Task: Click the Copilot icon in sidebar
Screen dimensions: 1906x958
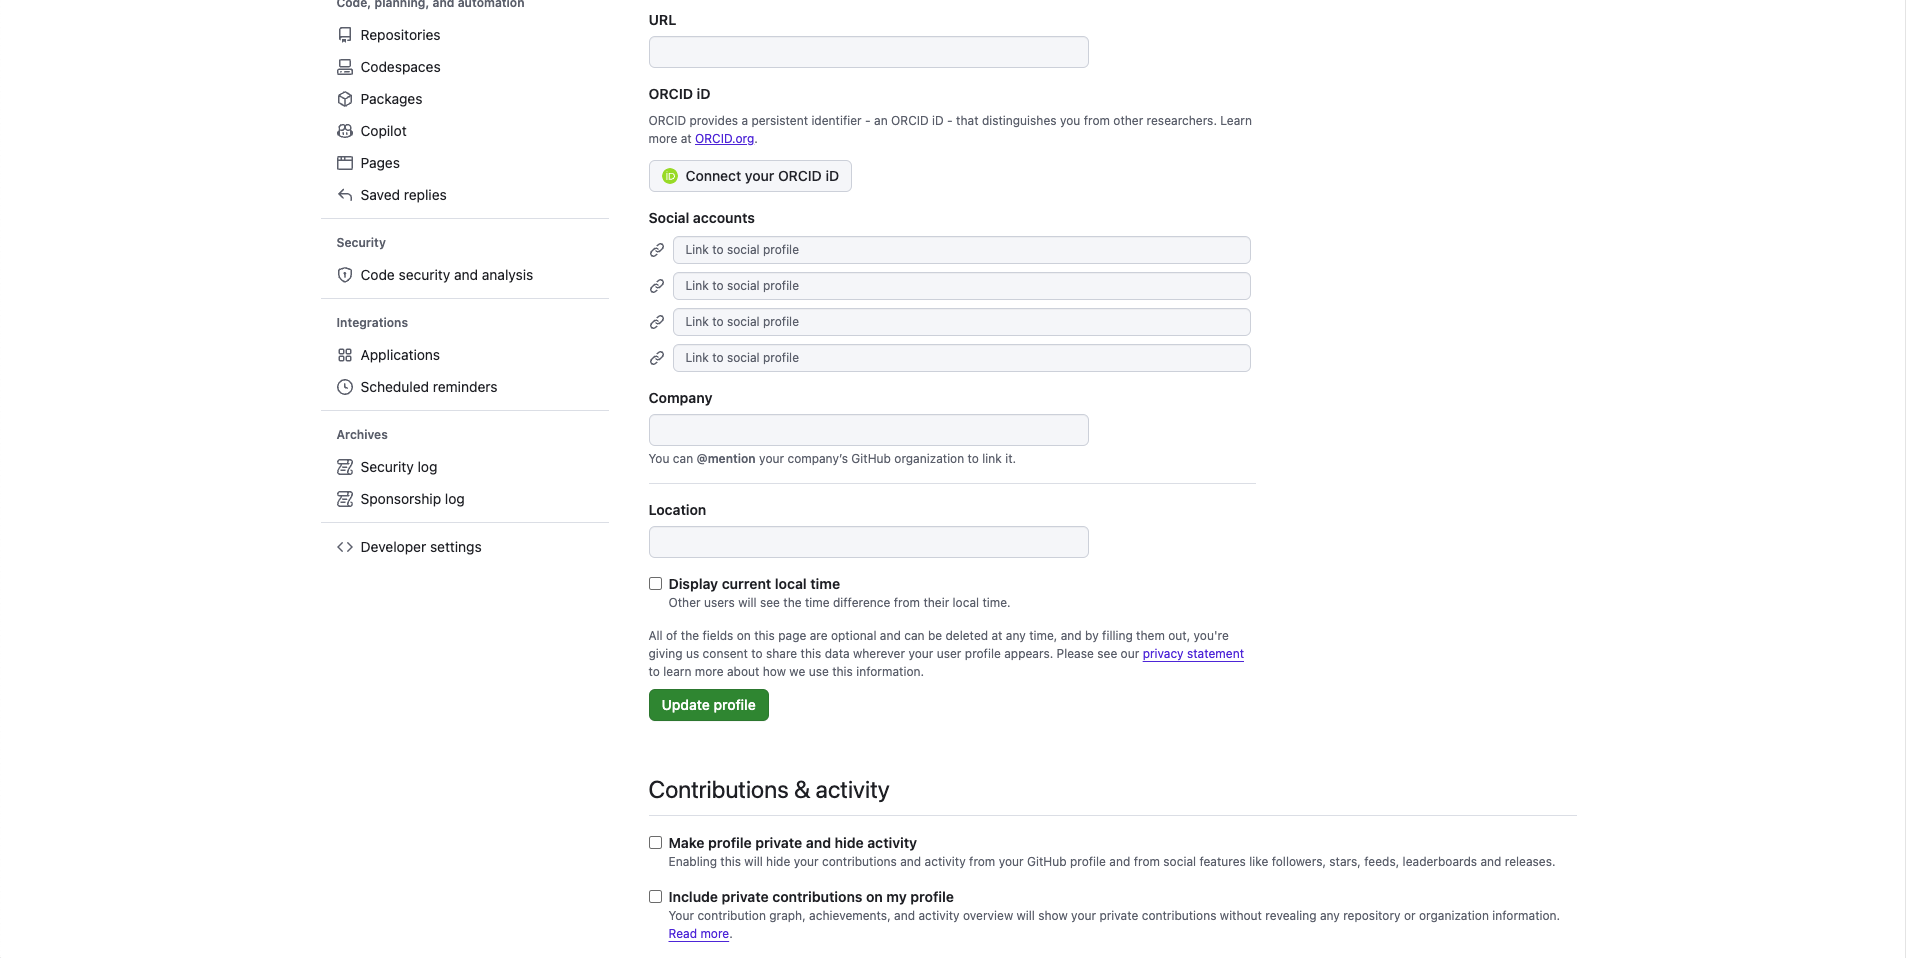Action: 345,131
